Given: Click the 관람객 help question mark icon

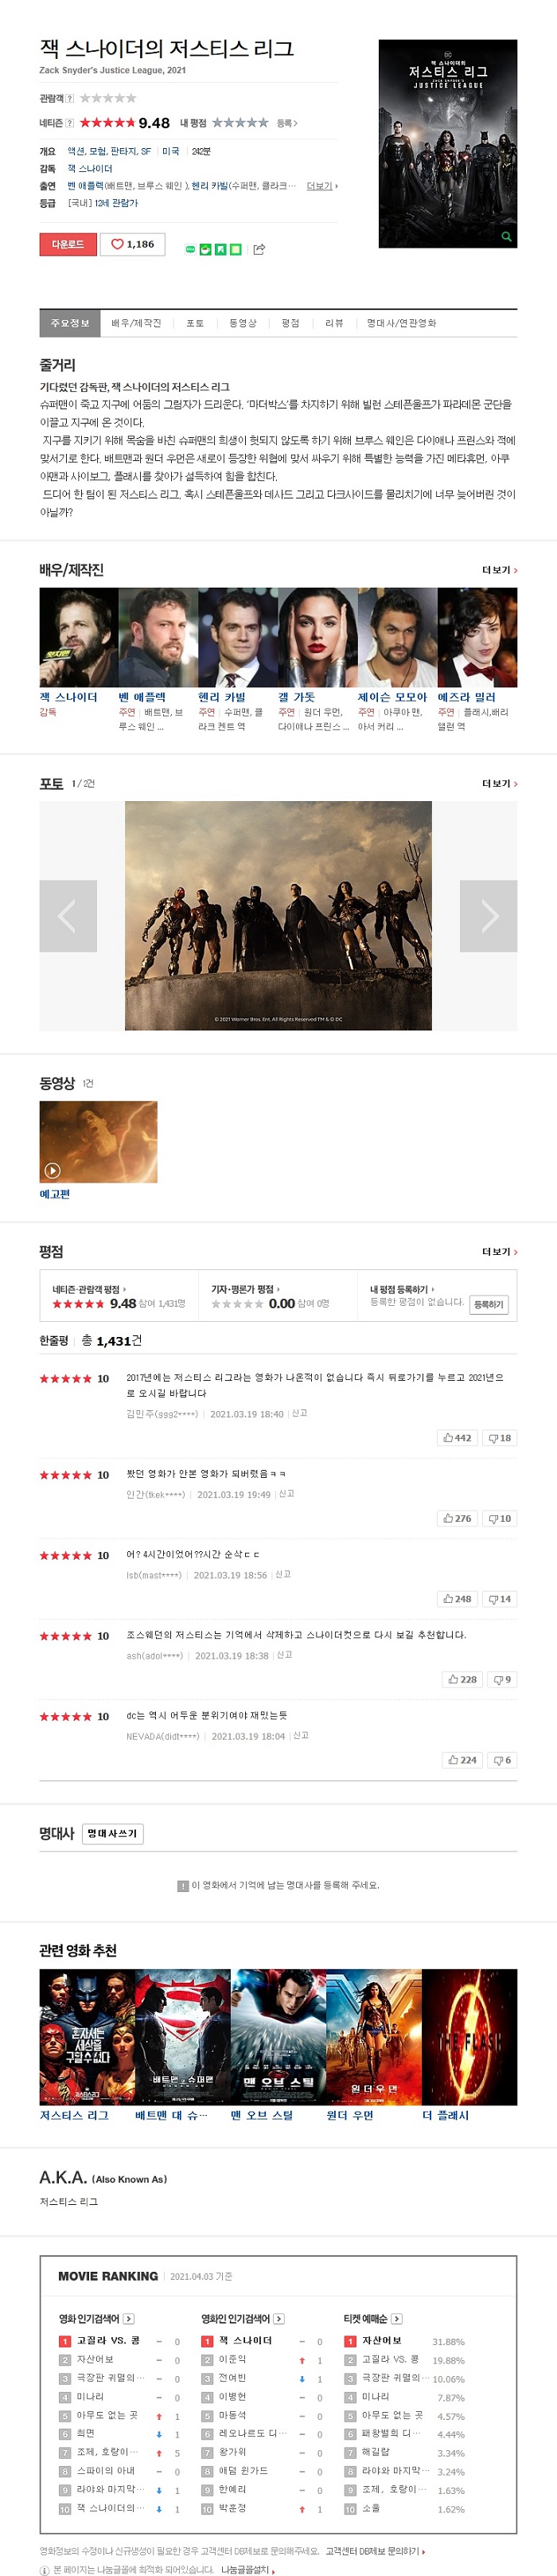Looking at the screenshot, I should [69, 98].
